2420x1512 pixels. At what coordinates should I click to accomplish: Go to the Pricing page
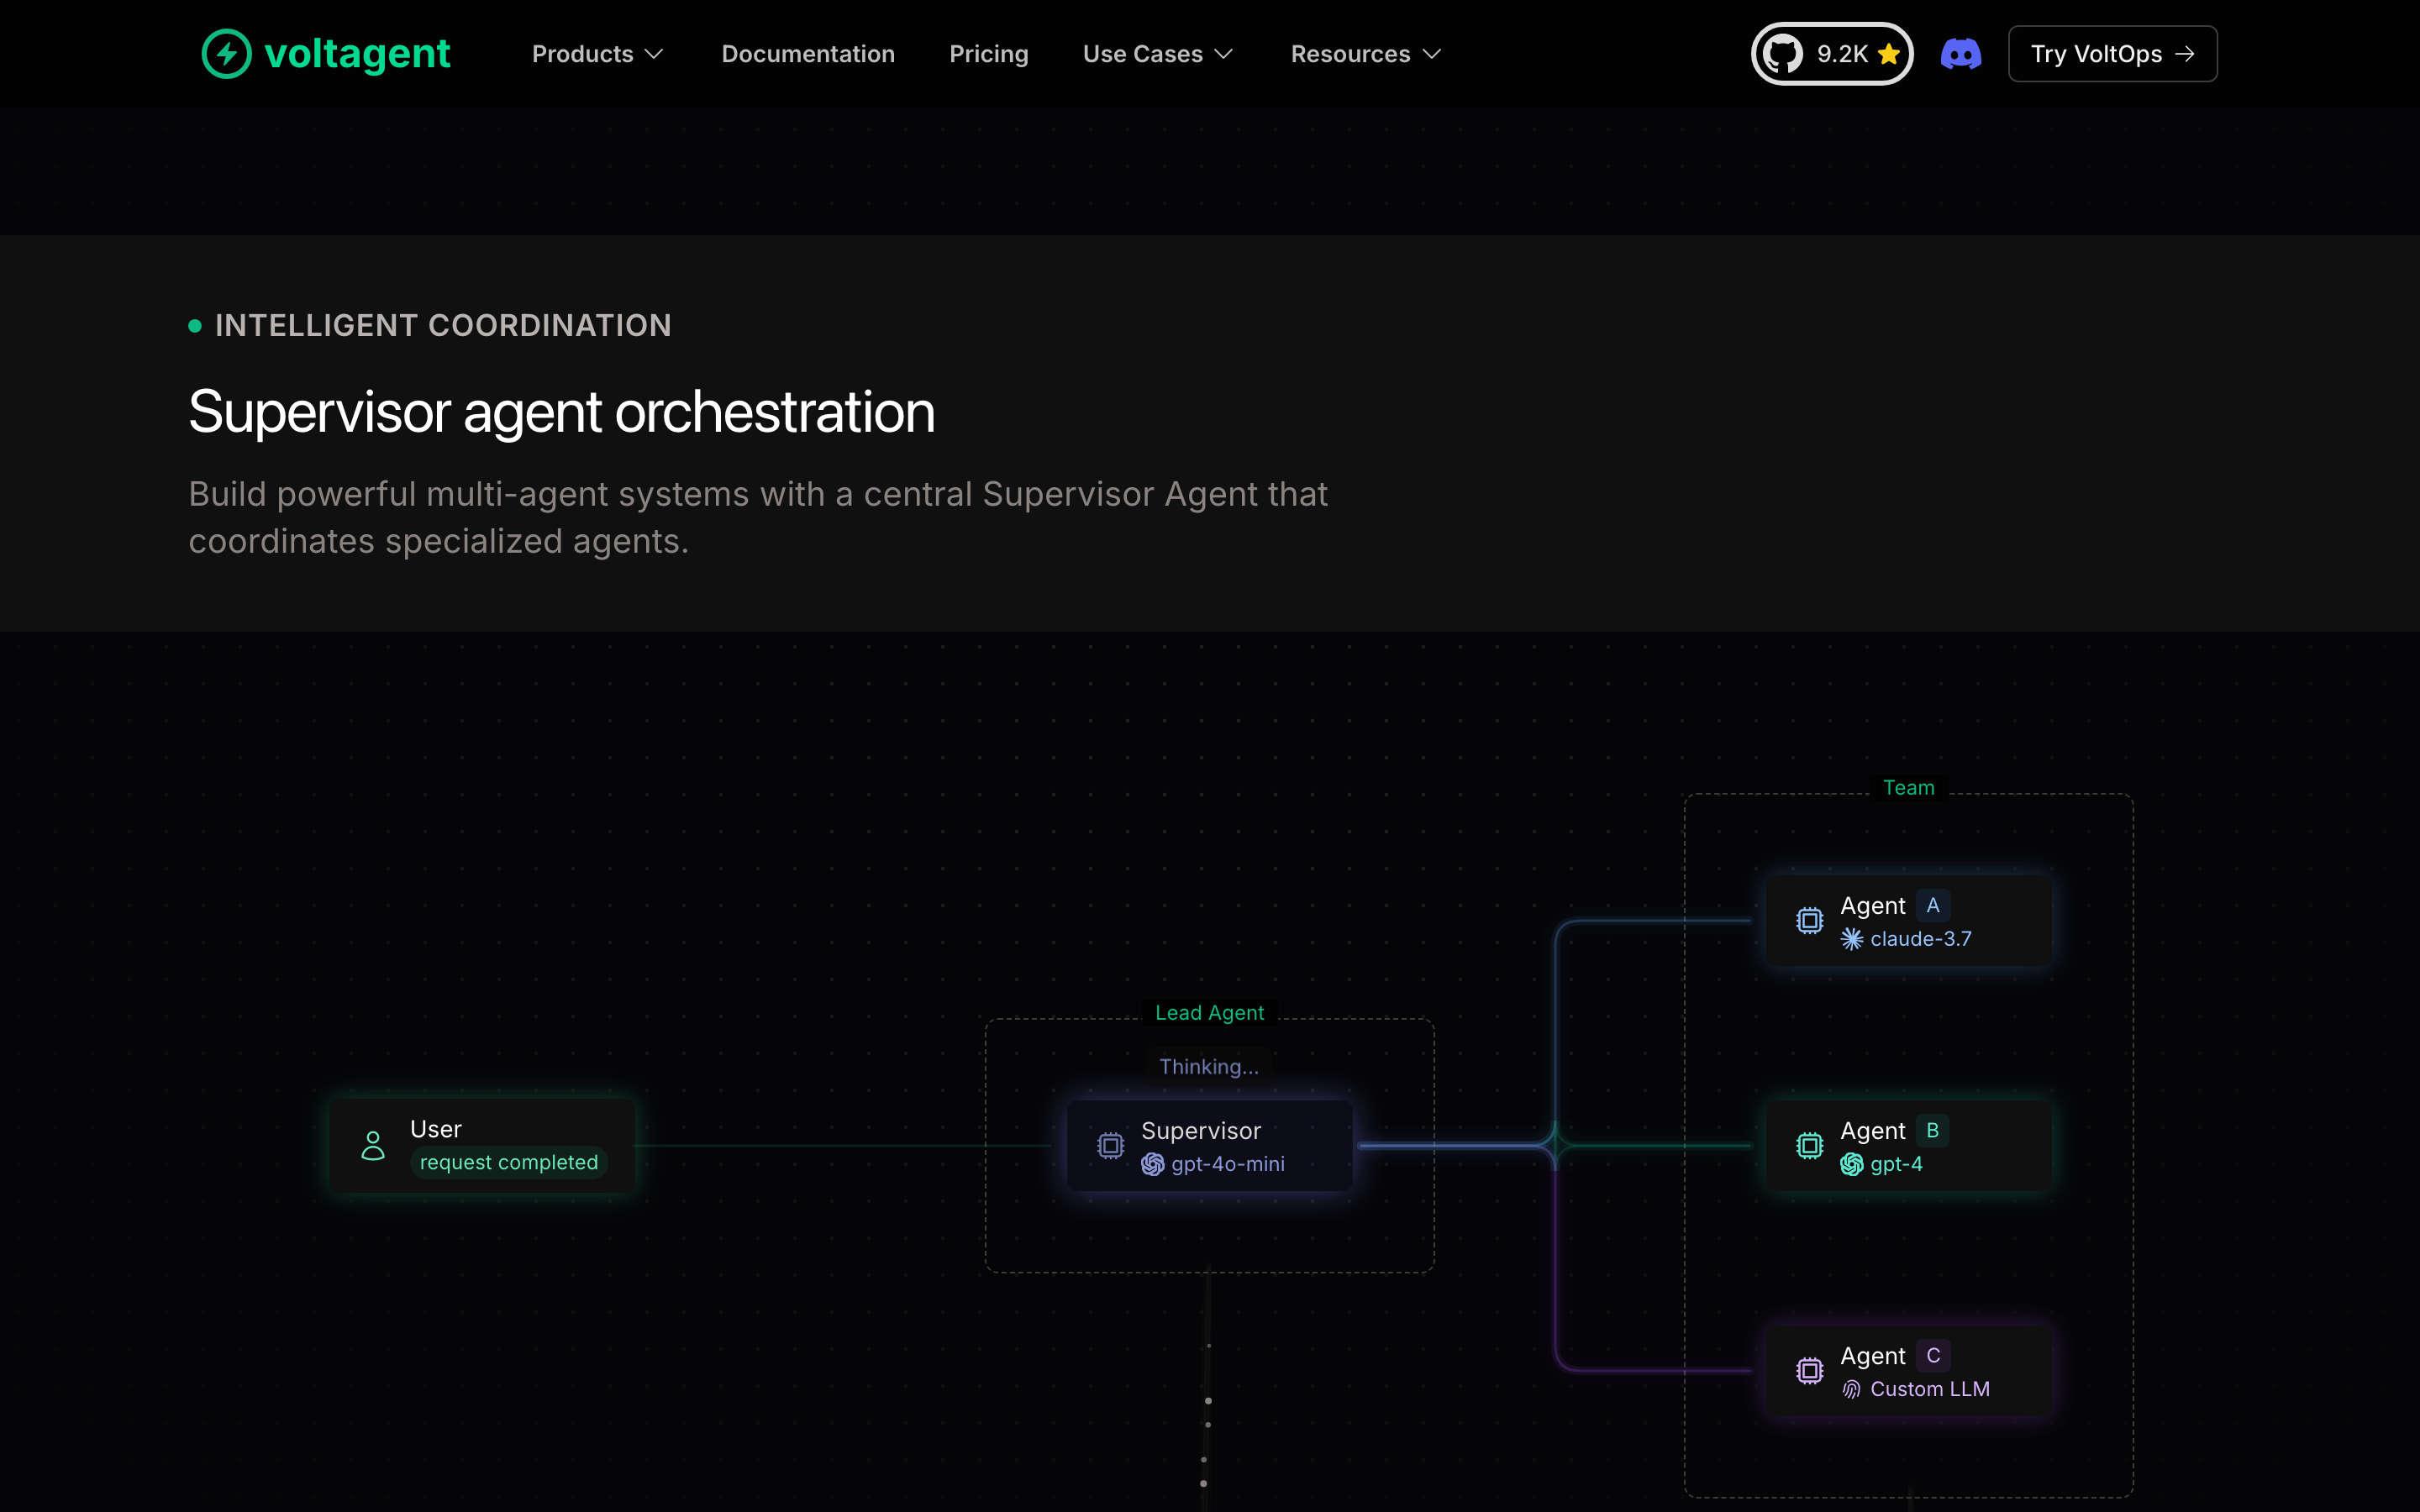tap(988, 54)
